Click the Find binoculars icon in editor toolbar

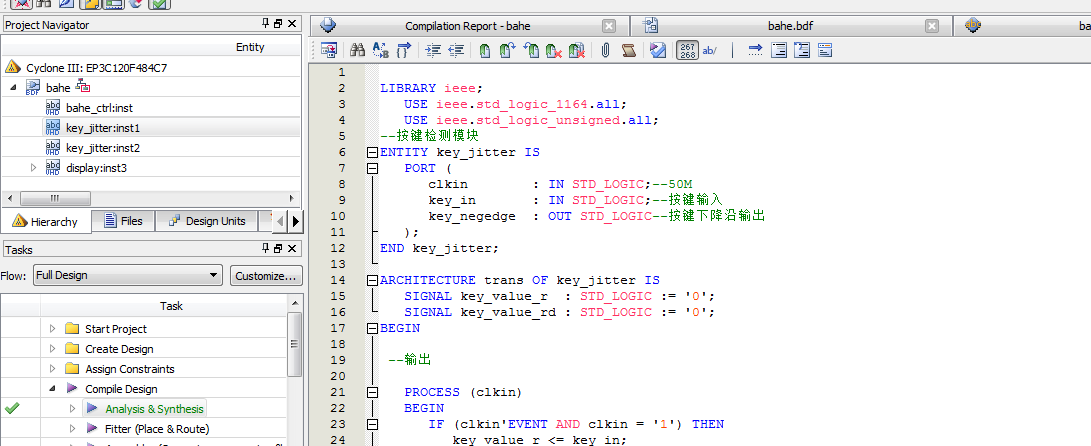357,50
